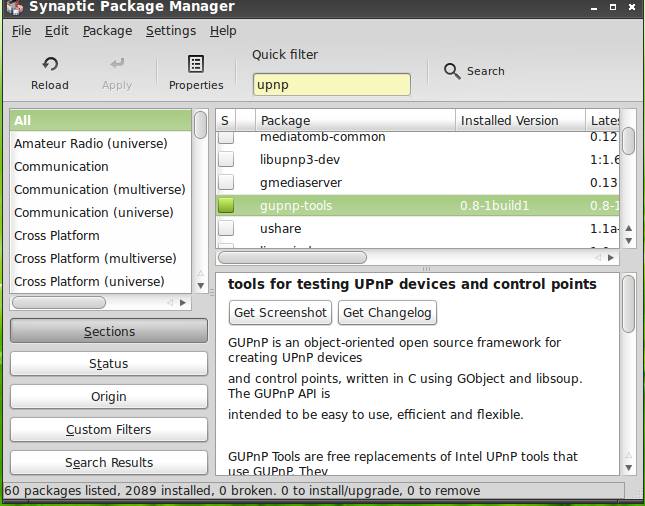Mark the ushare package checkbox
Screen dimensions: 645x506
click(x=226, y=228)
